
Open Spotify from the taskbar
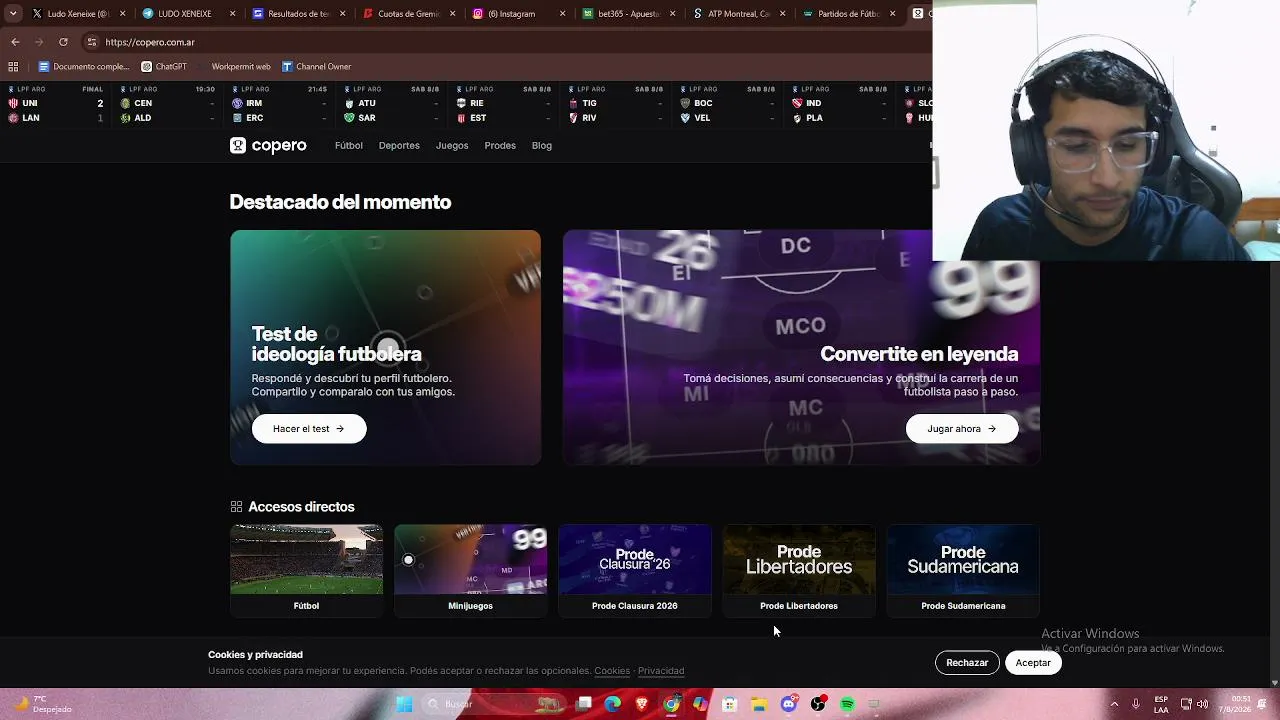[x=847, y=704]
